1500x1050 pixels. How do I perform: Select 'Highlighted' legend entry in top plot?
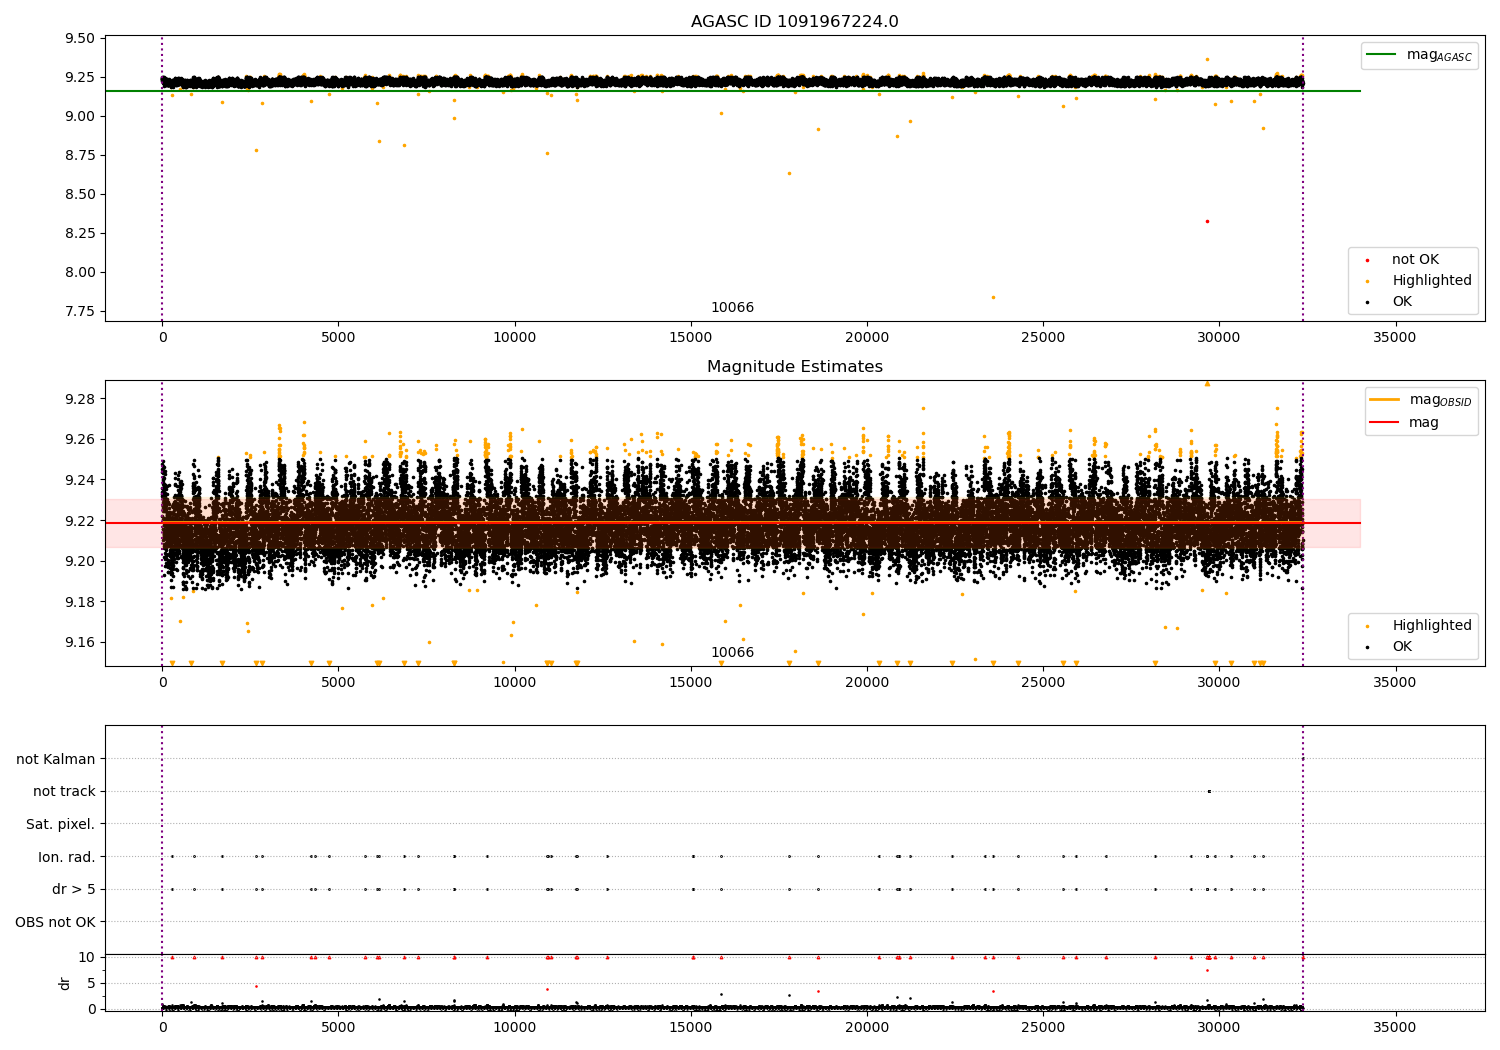1413,281
